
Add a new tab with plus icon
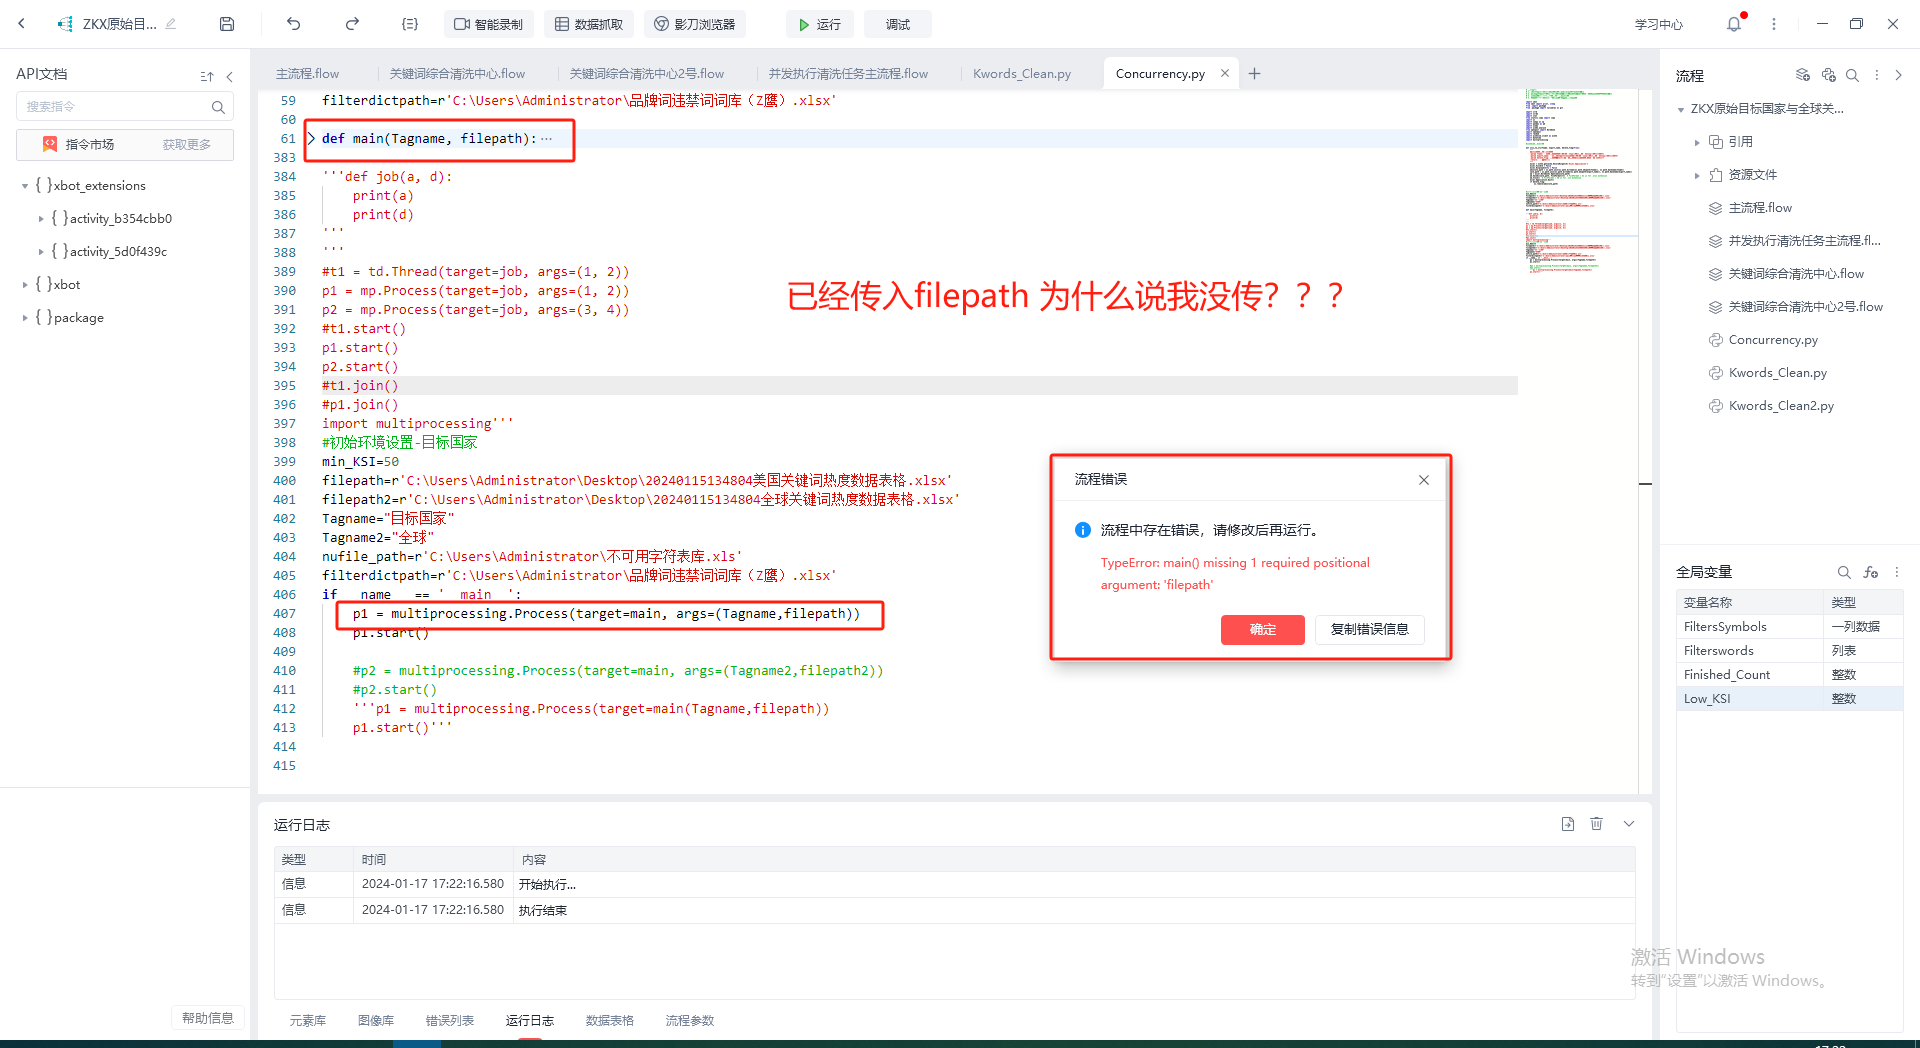click(1255, 74)
